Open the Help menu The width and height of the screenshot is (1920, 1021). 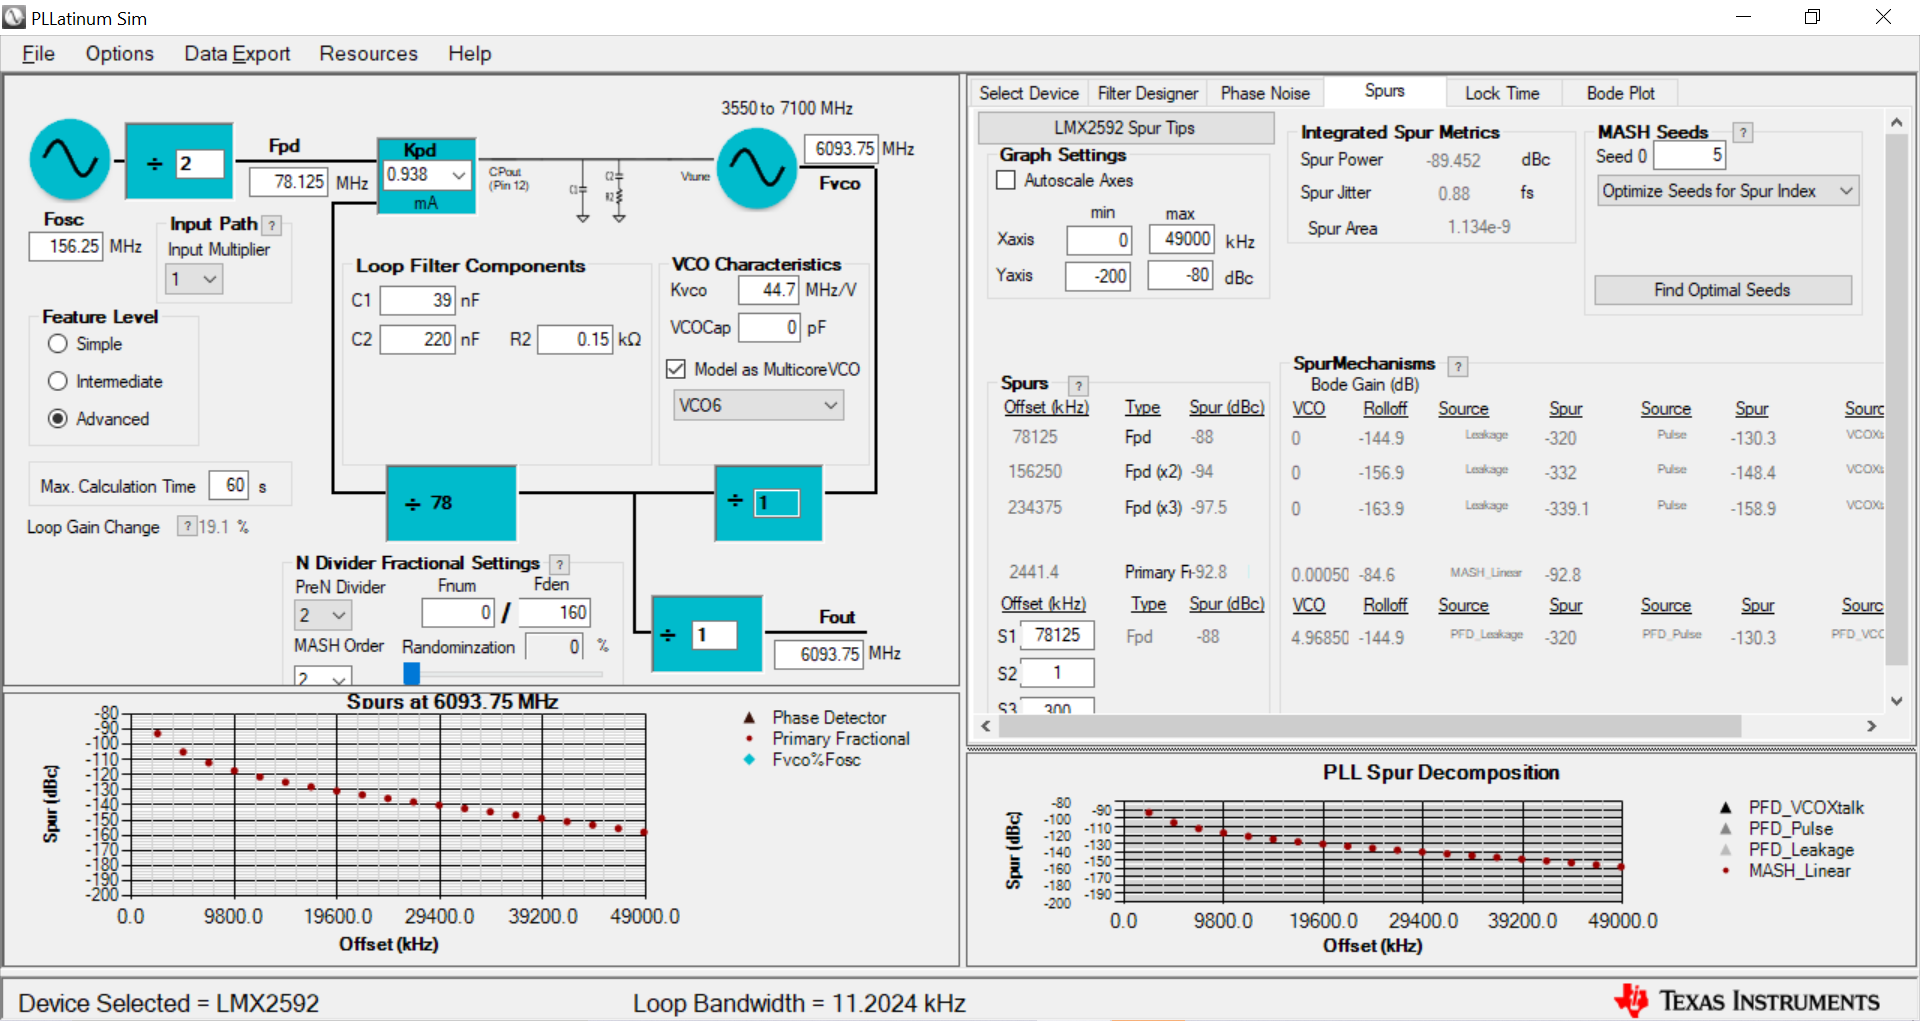(x=469, y=54)
